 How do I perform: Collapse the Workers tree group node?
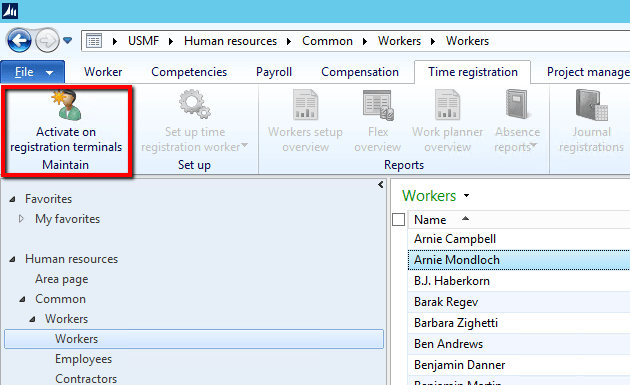pos(33,319)
